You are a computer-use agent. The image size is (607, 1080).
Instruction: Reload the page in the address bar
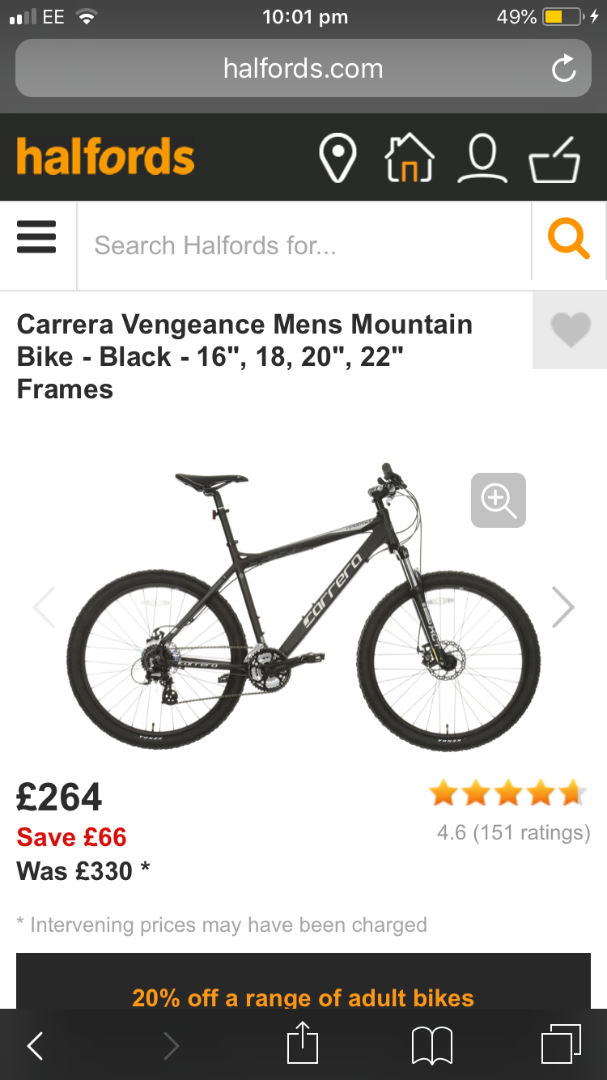tap(564, 69)
